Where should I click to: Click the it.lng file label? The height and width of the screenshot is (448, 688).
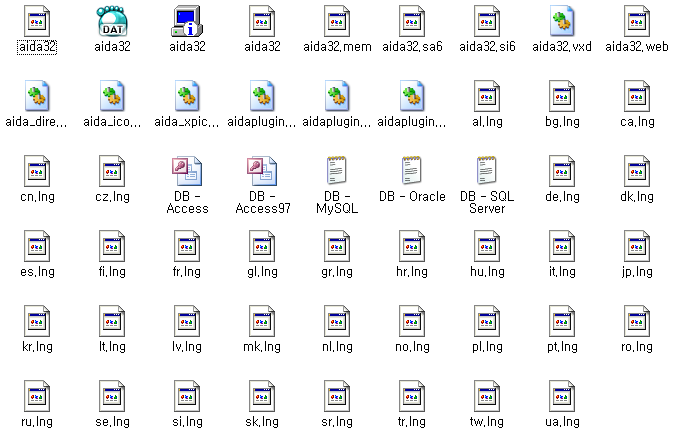tap(562, 272)
